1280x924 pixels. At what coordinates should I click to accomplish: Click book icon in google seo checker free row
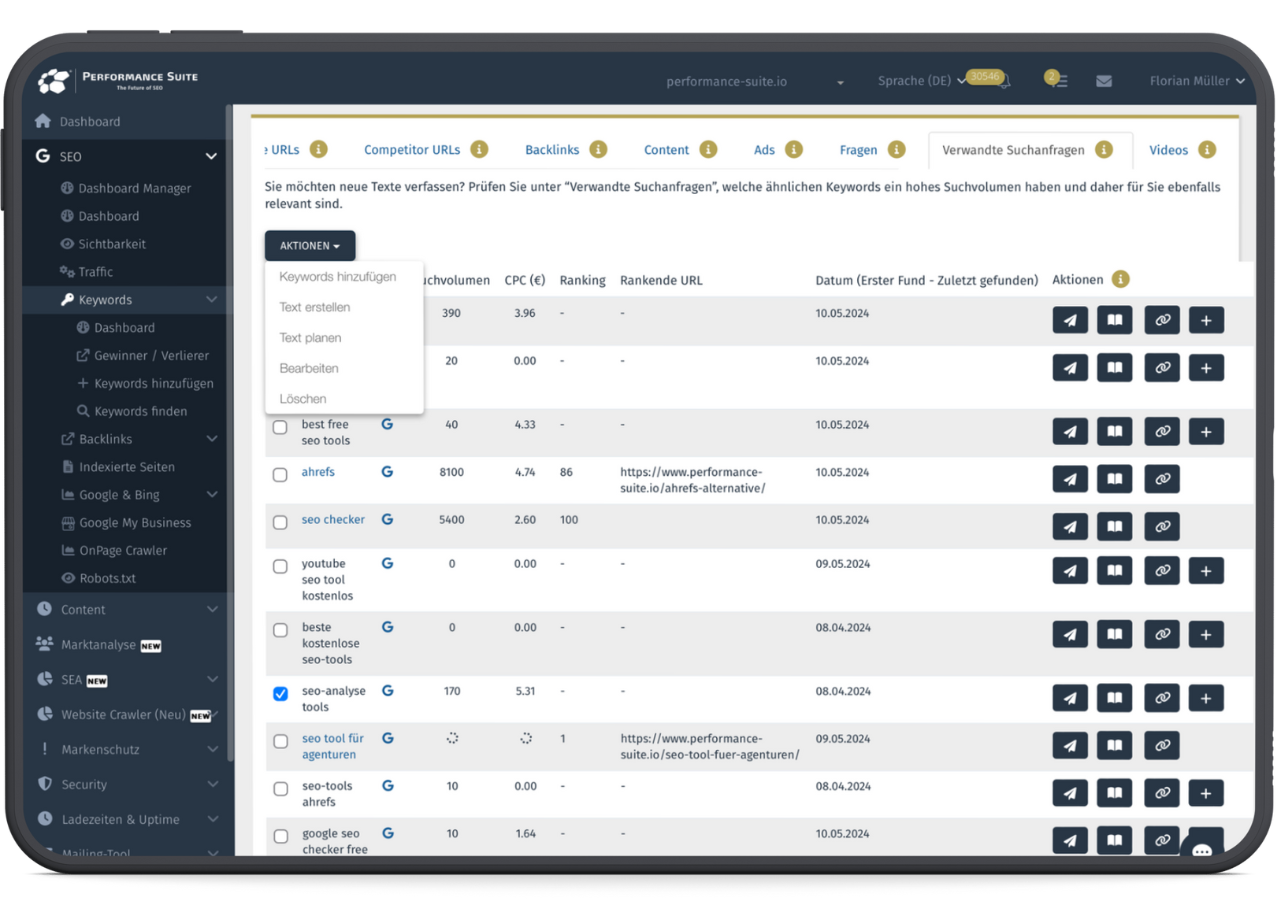(1114, 840)
